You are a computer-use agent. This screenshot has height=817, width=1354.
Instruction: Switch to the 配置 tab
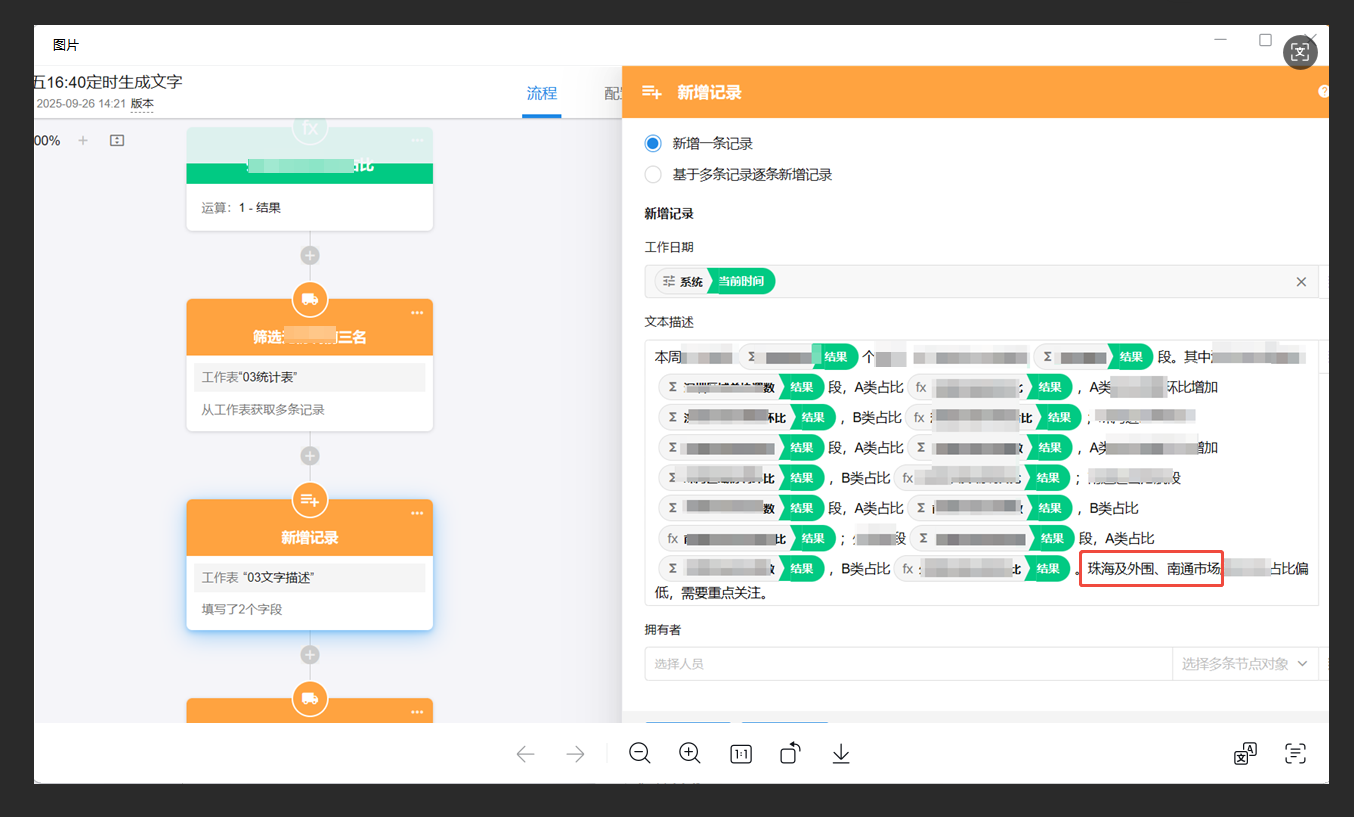pos(615,93)
